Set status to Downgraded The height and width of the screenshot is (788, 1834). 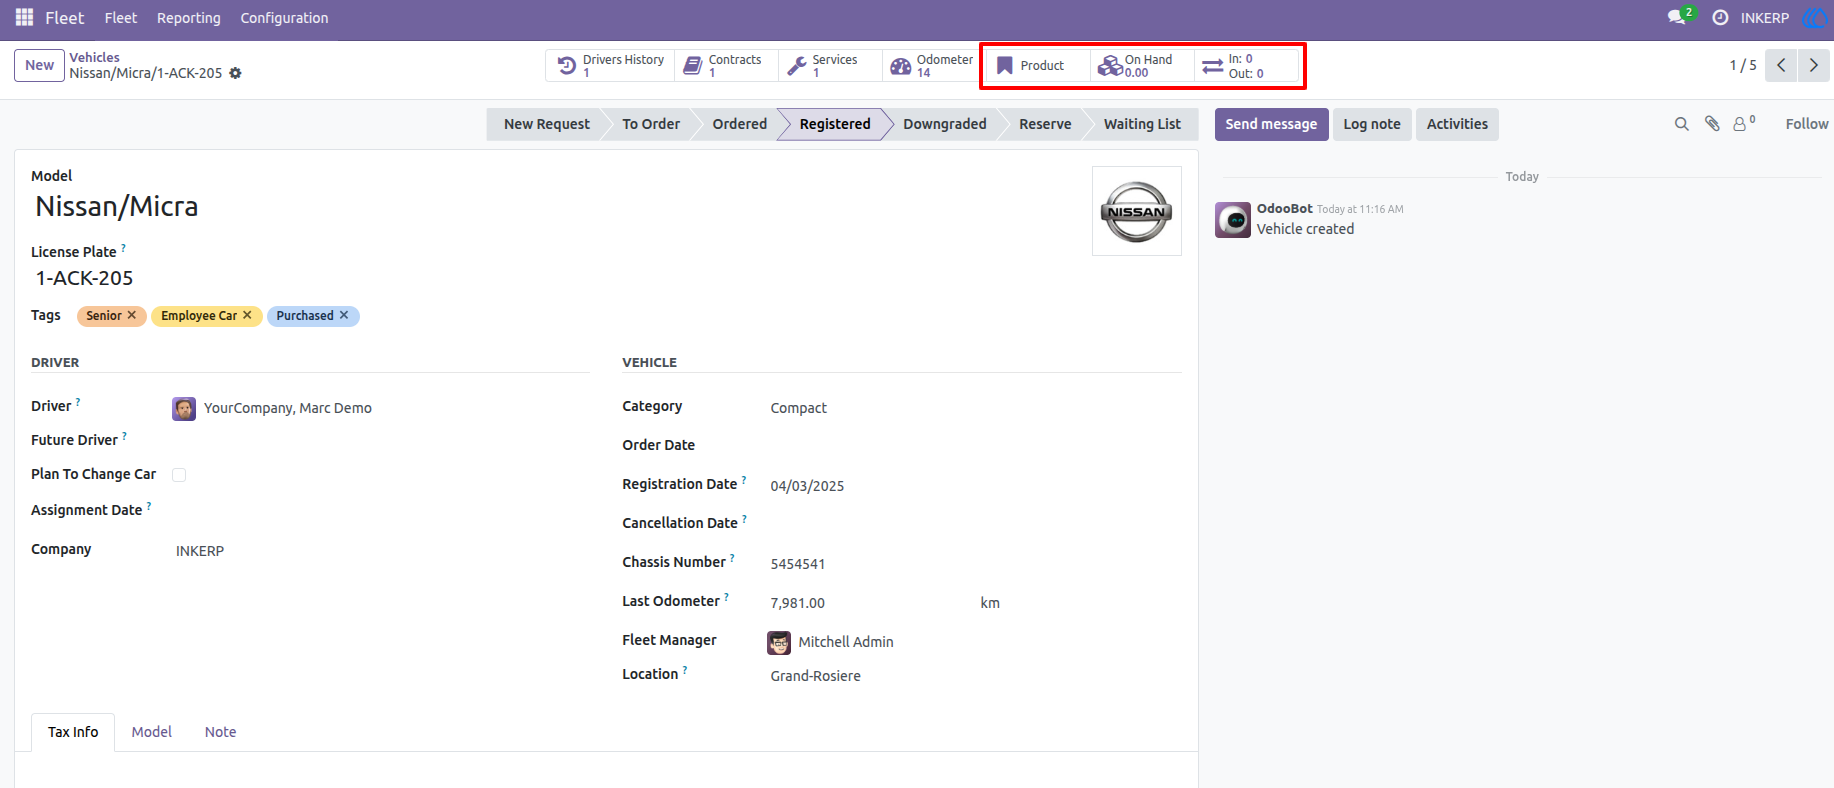tap(944, 124)
